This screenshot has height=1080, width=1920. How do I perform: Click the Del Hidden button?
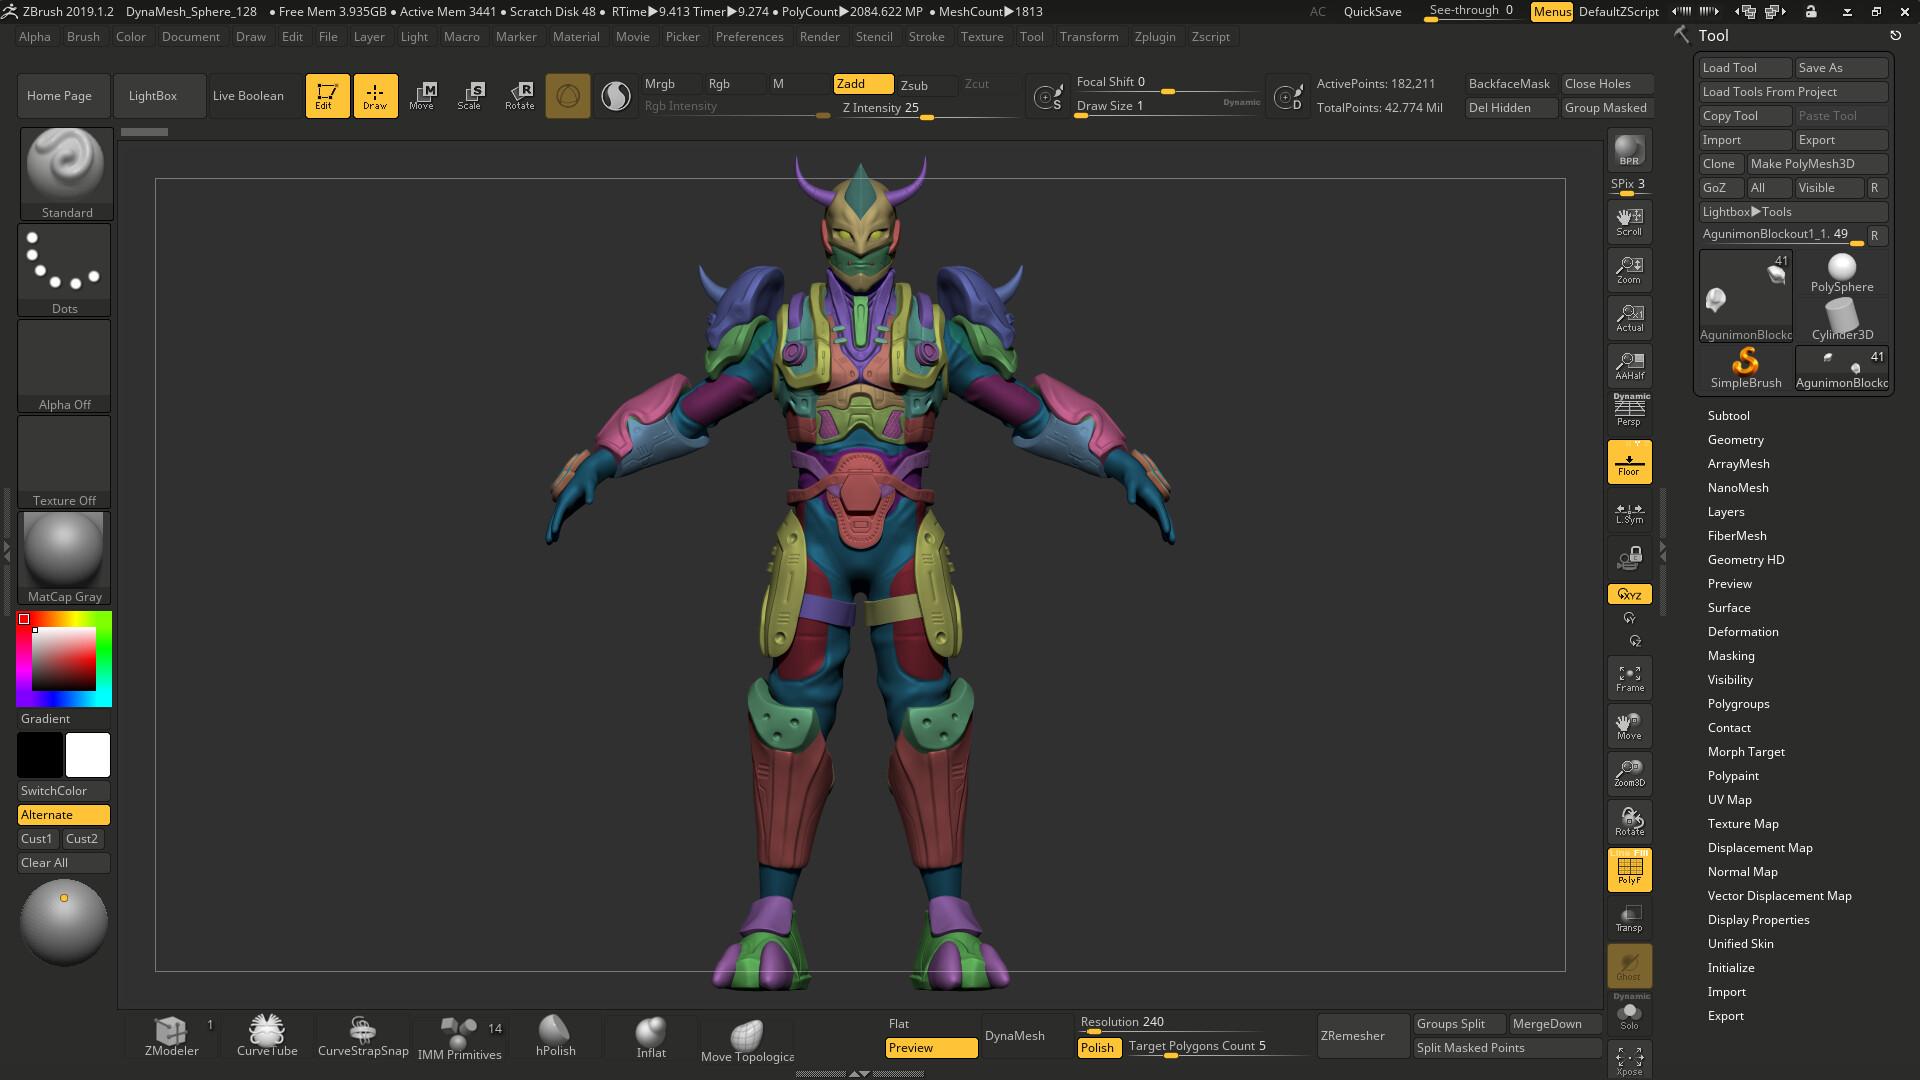[1510, 108]
